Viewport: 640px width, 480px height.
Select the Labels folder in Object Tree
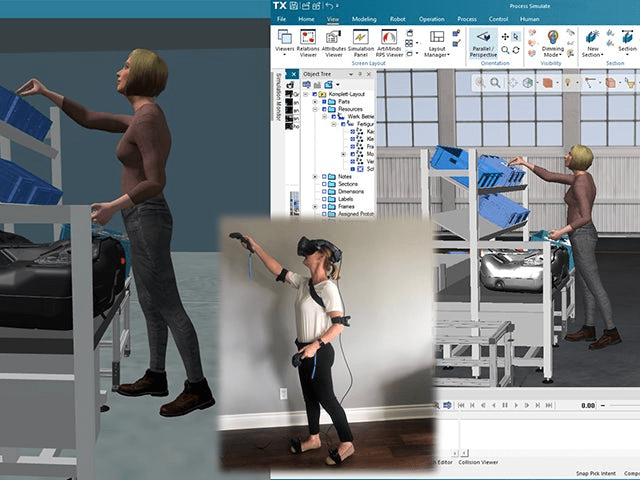(345, 199)
